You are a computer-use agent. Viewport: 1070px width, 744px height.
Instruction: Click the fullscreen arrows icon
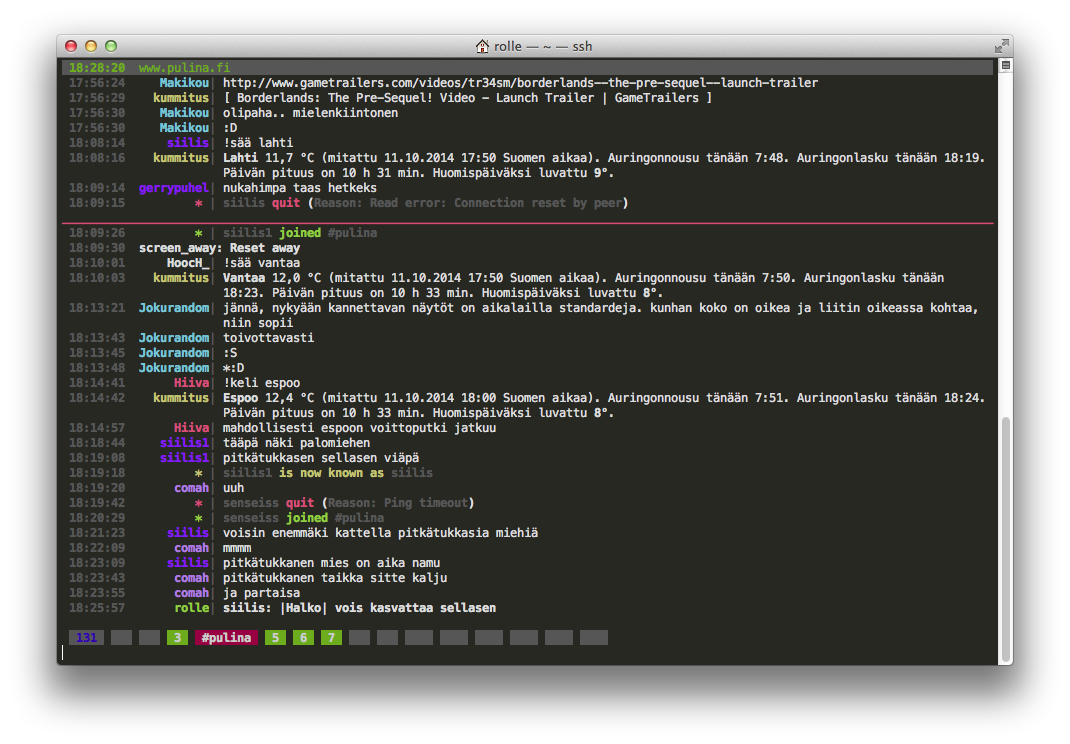click(x=1001, y=46)
